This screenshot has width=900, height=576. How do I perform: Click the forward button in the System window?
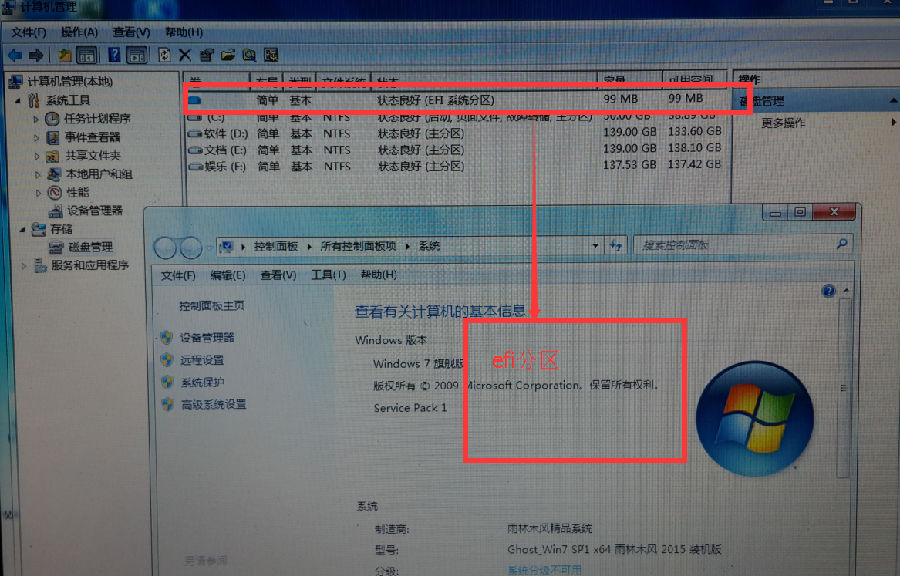(x=191, y=248)
